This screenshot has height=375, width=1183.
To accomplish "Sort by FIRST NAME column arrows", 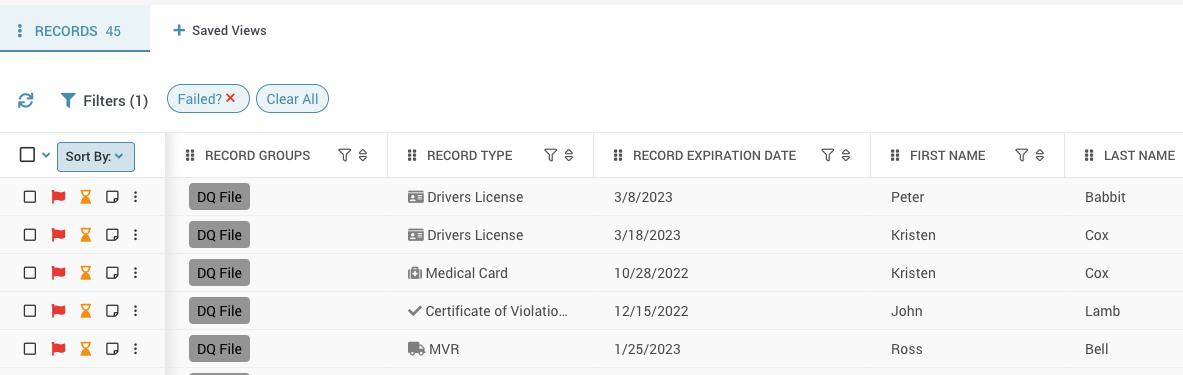I will [x=1040, y=155].
